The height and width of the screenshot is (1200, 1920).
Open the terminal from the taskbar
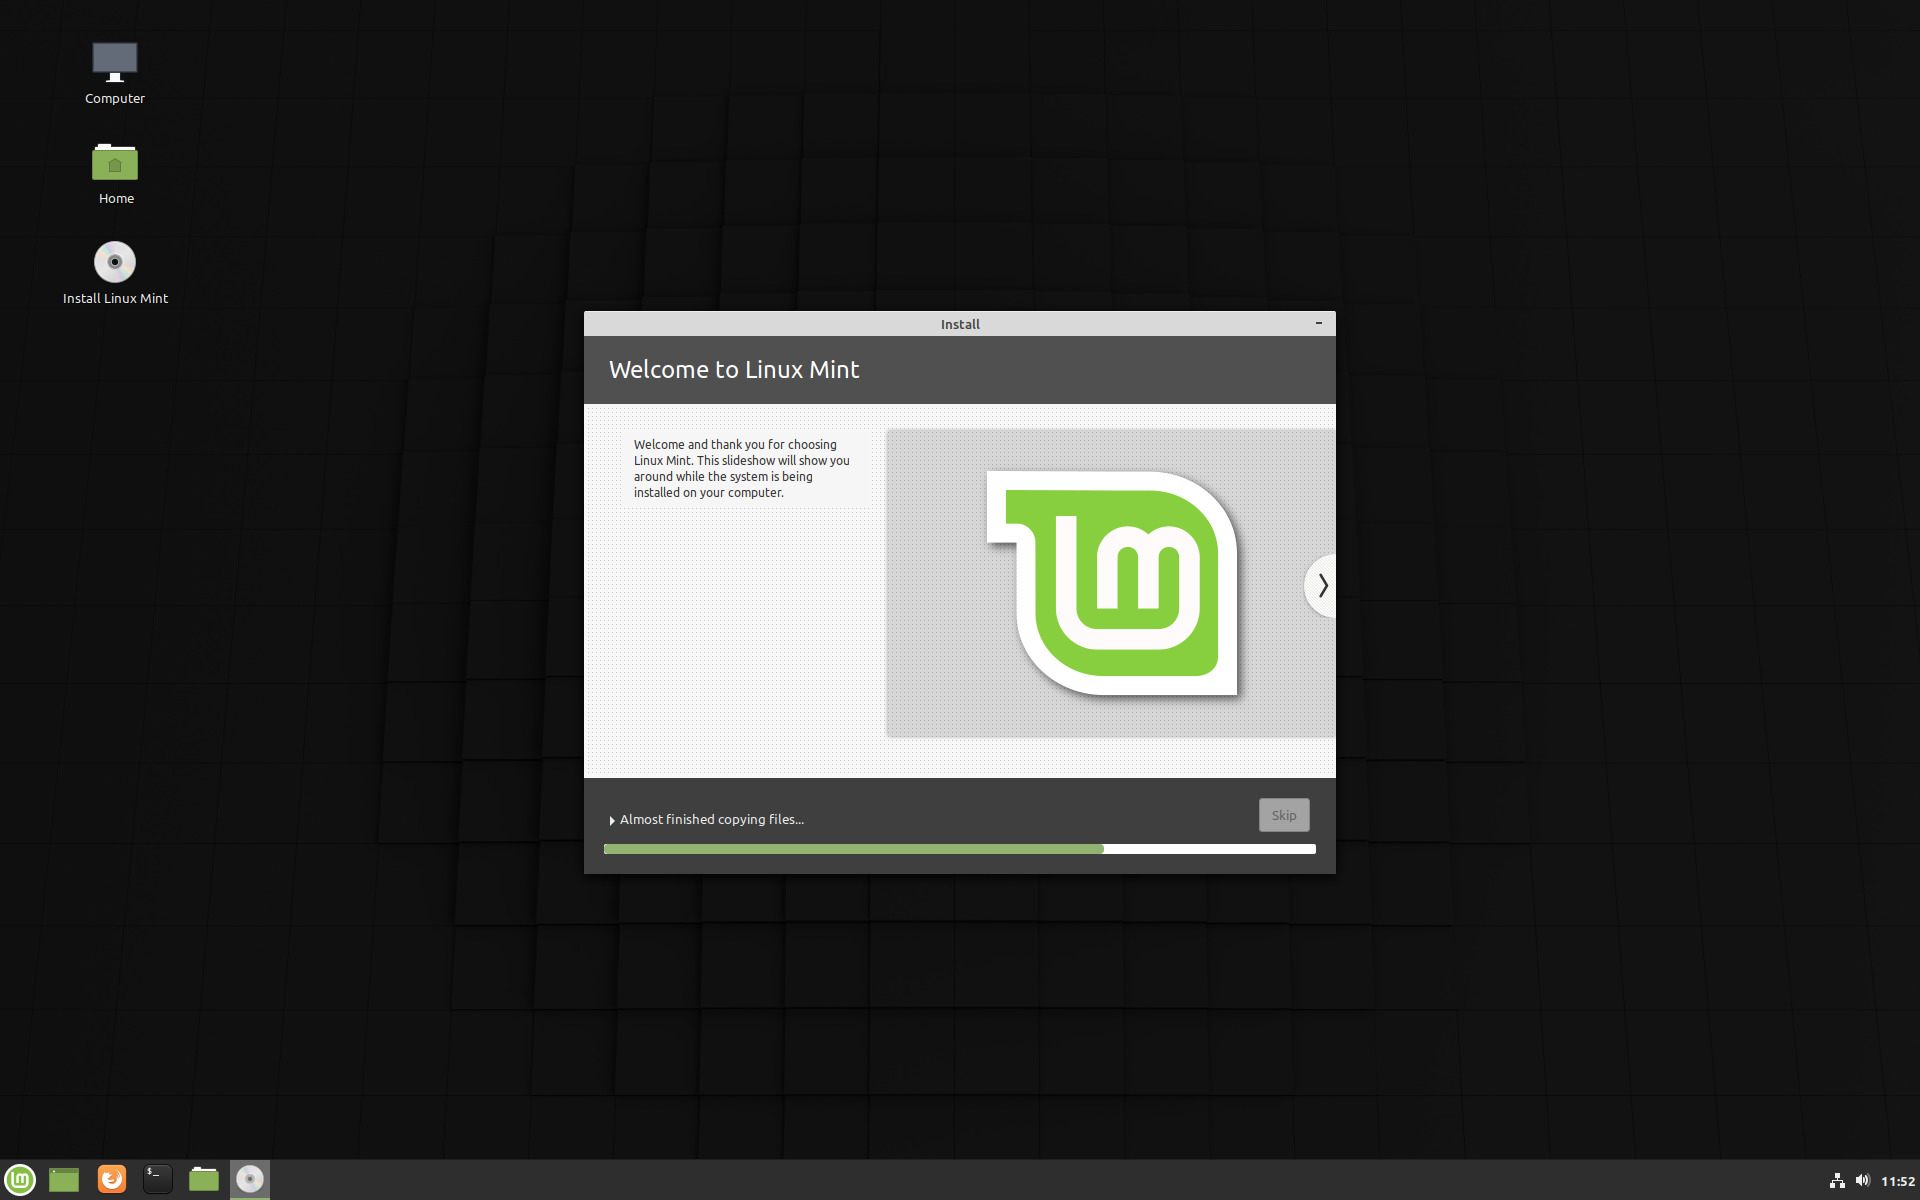(x=157, y=1179)
